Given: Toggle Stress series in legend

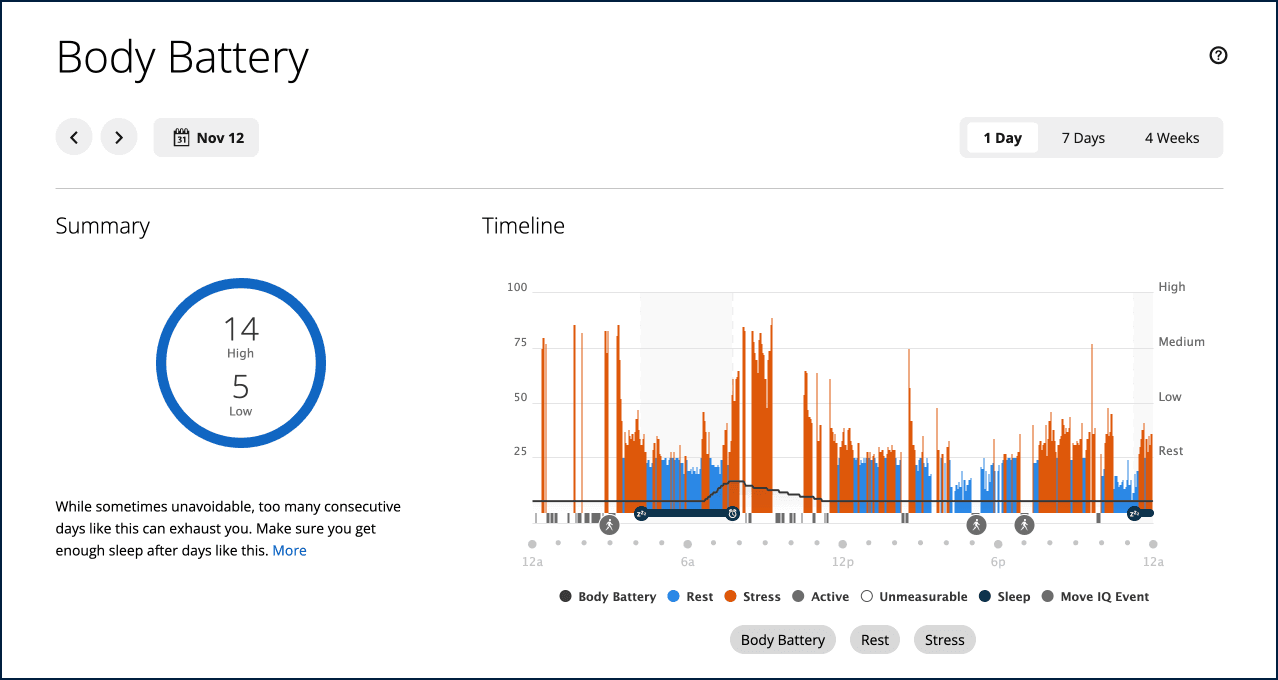Looking at the screenshot, I should (x=751, y=597).
